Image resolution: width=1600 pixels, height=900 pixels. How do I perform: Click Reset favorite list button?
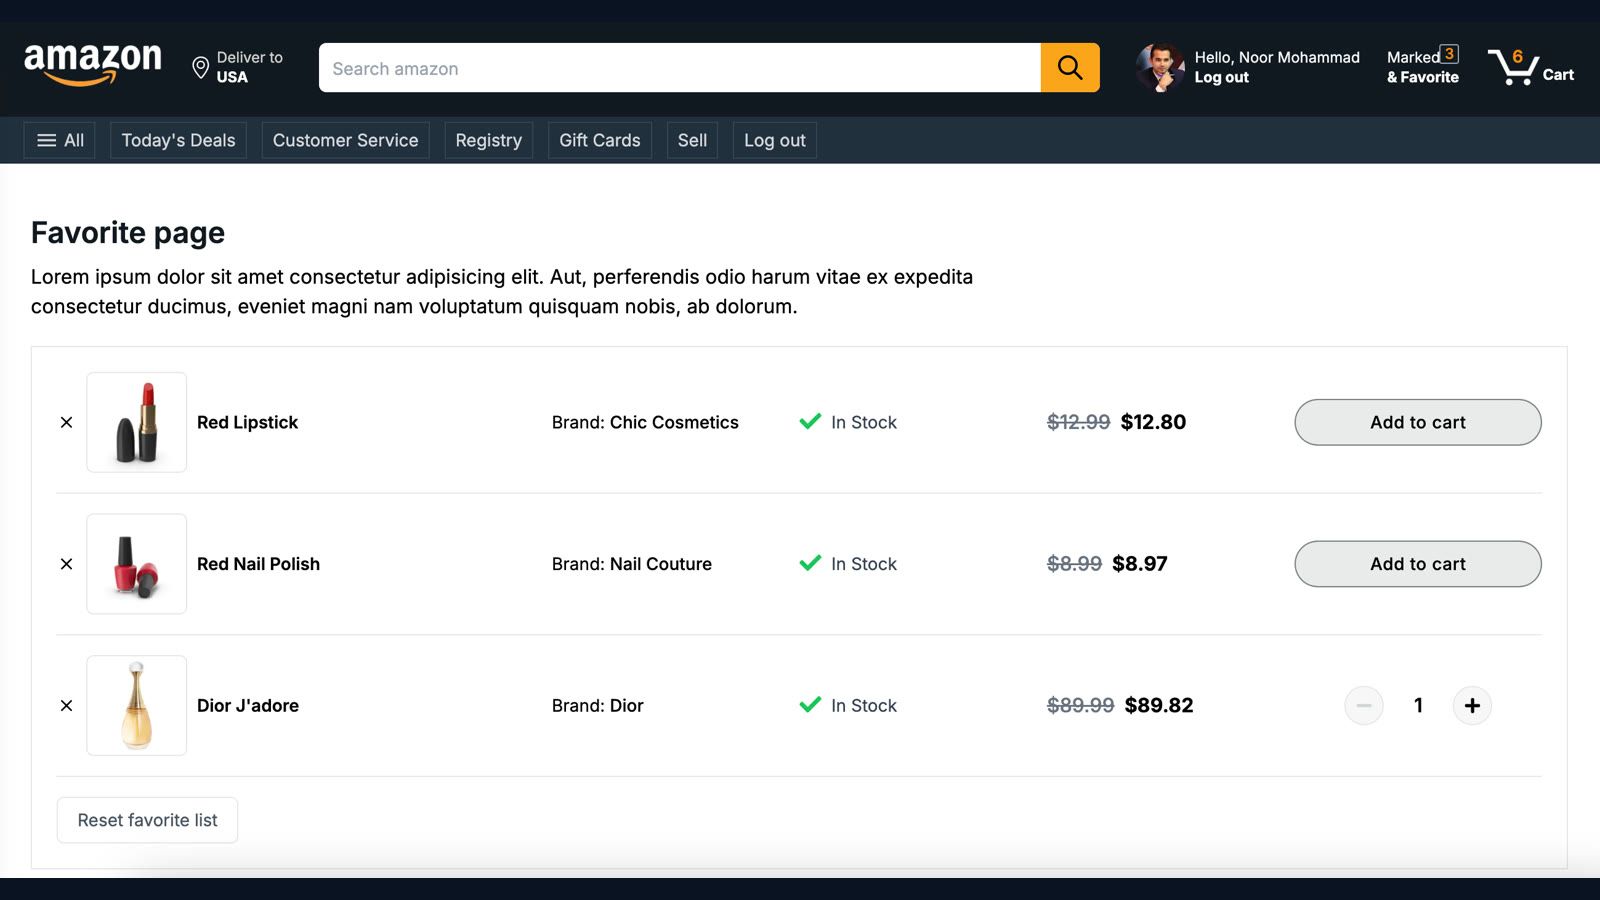(147, 820)
